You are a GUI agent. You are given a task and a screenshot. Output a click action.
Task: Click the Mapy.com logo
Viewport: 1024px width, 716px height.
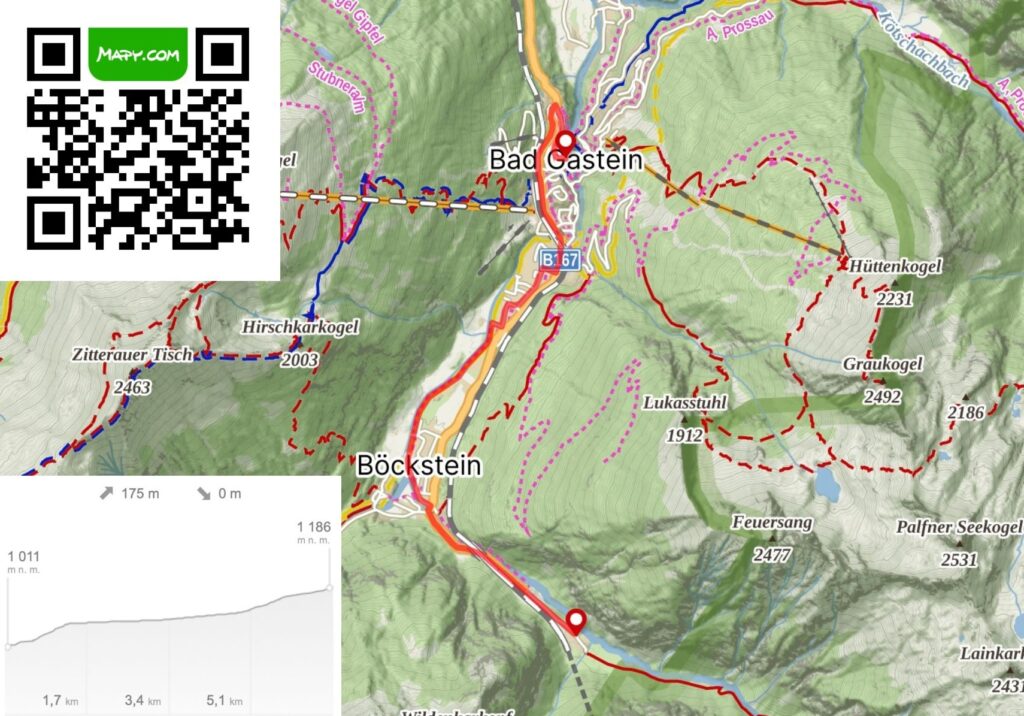tap(138, 54)
